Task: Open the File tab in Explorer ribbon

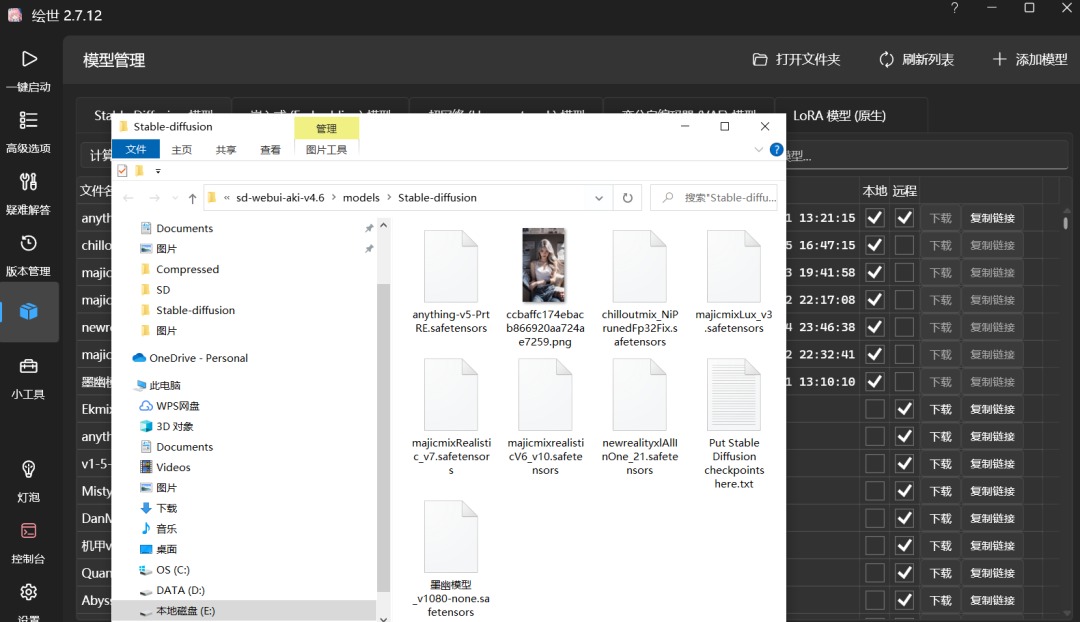Action: point(136,149)
